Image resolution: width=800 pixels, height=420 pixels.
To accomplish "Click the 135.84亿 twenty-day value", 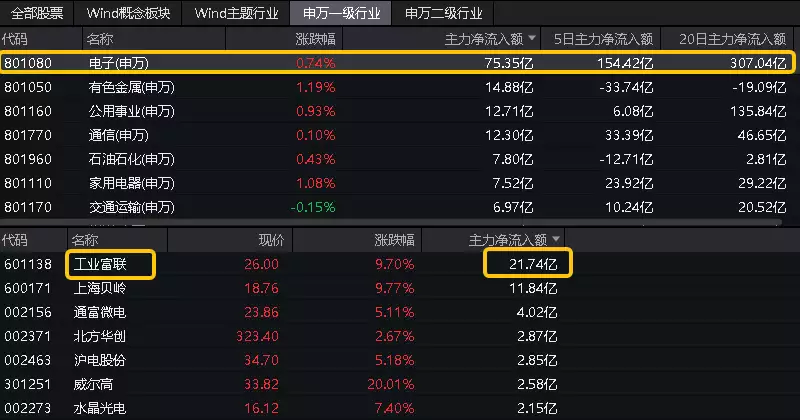I will point(758,111).
